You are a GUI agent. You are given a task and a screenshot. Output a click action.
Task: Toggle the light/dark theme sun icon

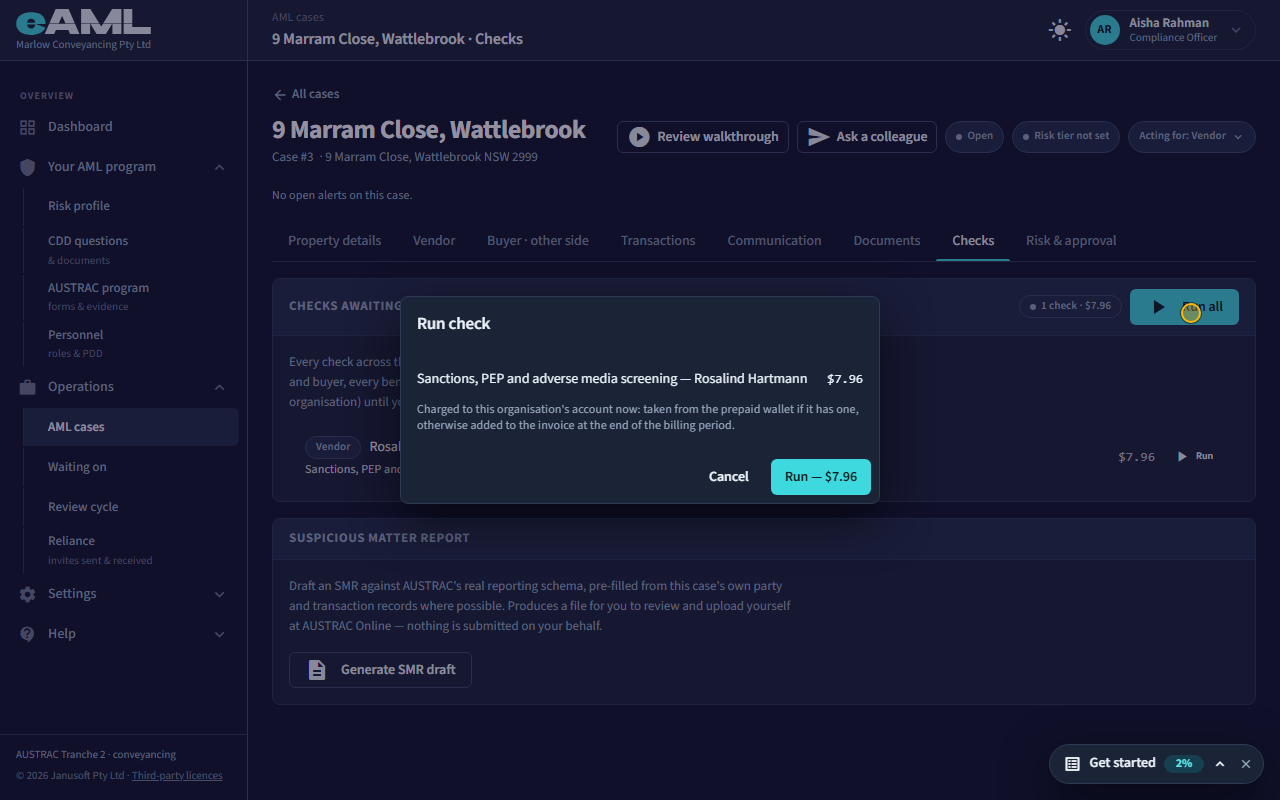(x=1060, y=30)
